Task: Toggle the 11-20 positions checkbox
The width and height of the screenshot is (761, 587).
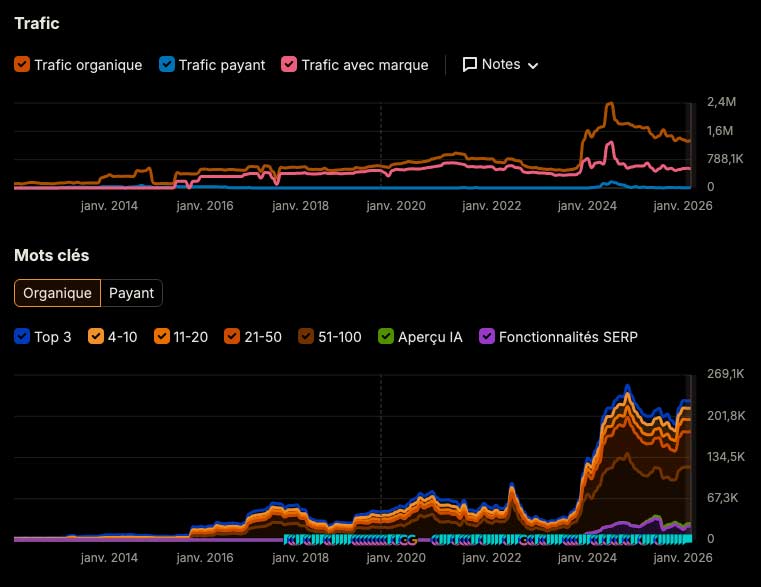Action: 162,336
